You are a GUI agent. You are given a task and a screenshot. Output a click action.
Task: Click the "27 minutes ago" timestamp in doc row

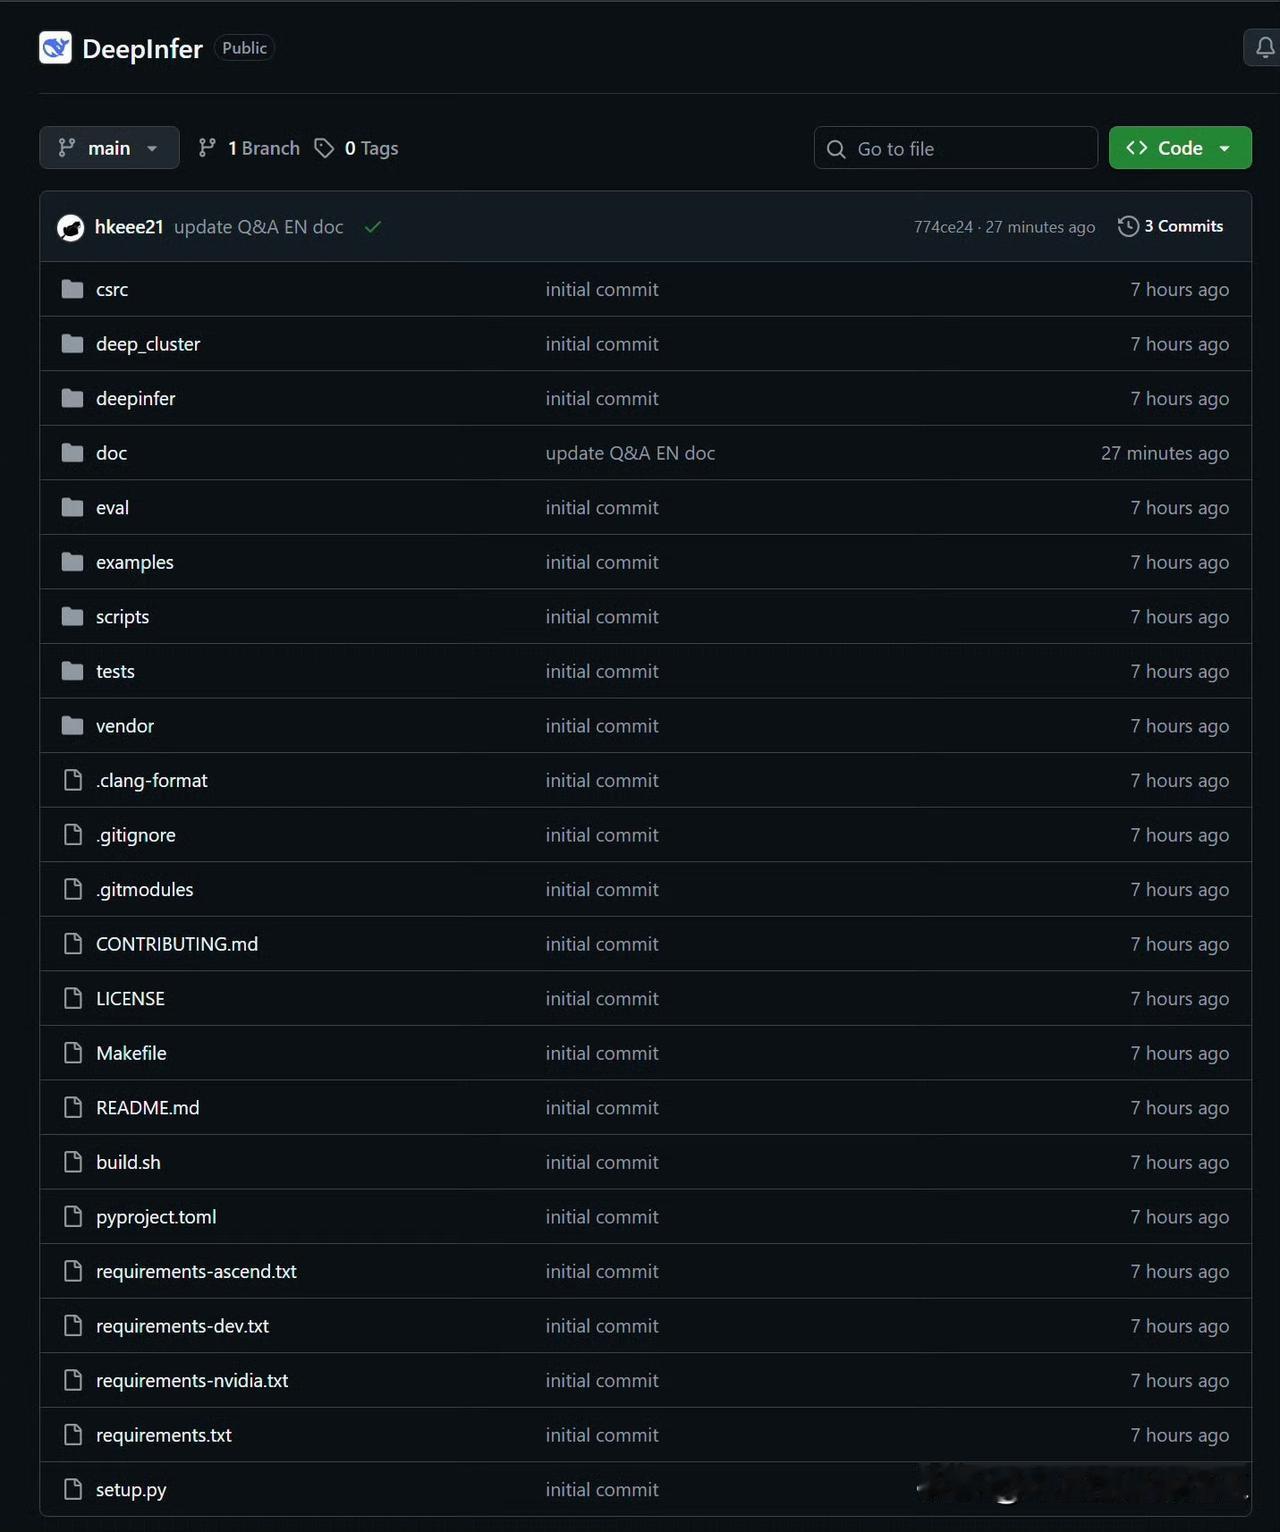1165,453
